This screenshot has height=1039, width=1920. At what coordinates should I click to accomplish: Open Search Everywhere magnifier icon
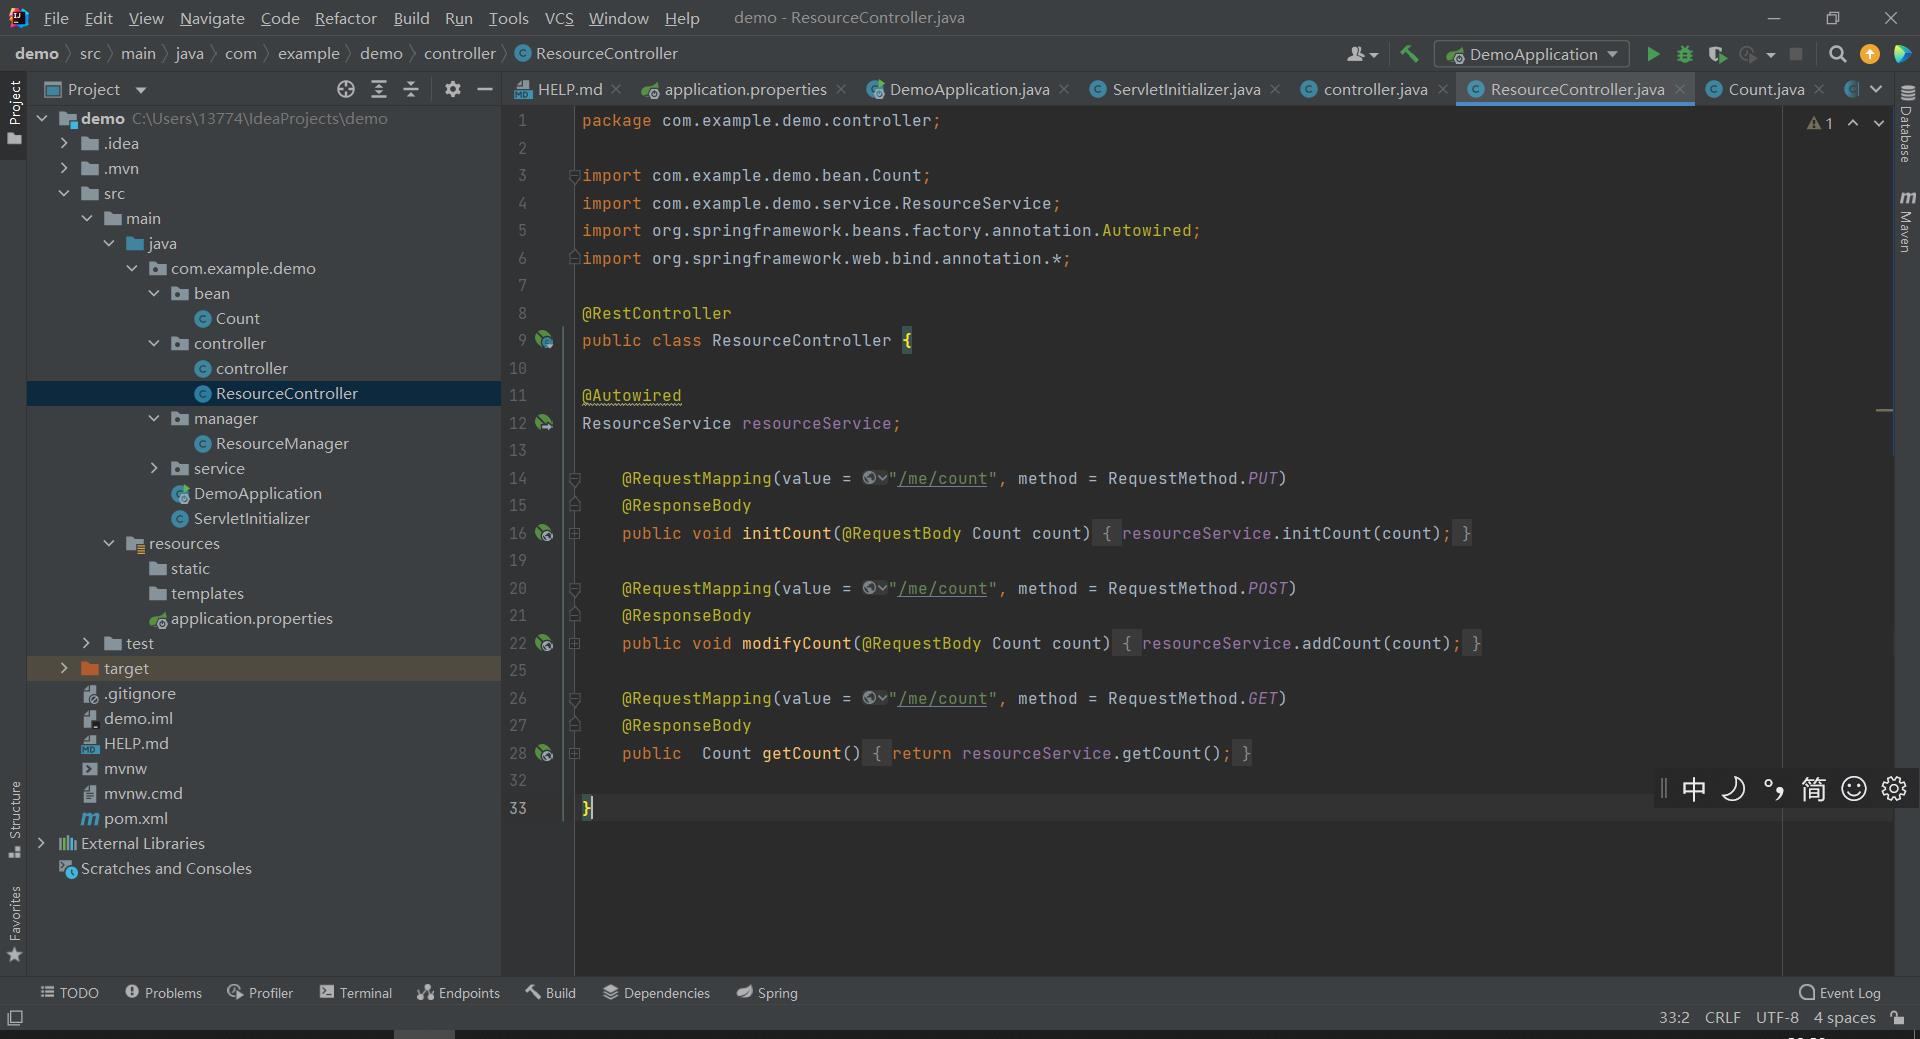pyautogui.click(x=1837, y=54)
